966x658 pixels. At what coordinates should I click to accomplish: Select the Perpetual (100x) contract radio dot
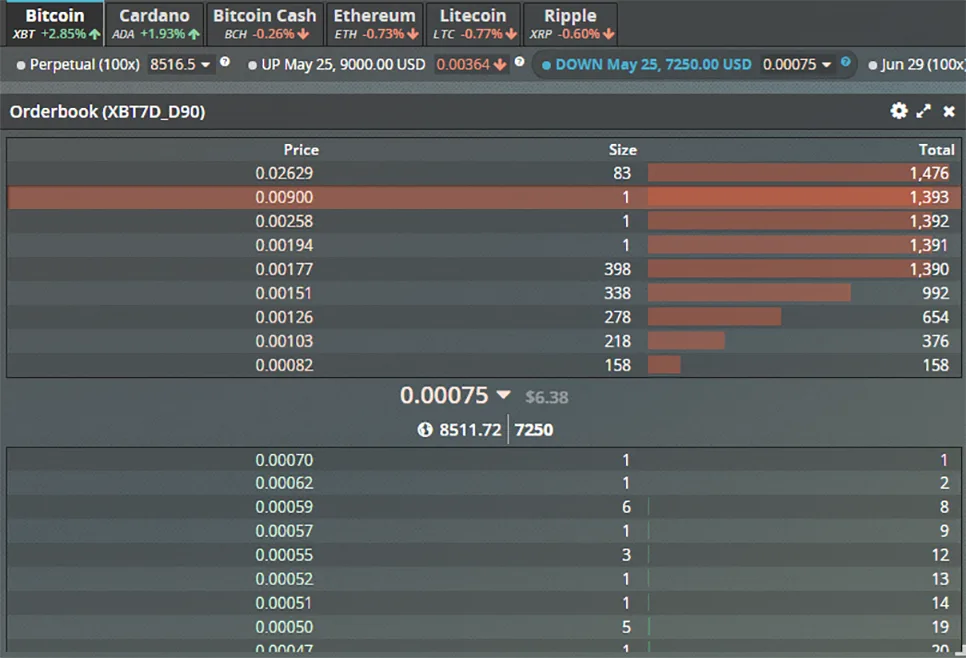pos(21,65)
